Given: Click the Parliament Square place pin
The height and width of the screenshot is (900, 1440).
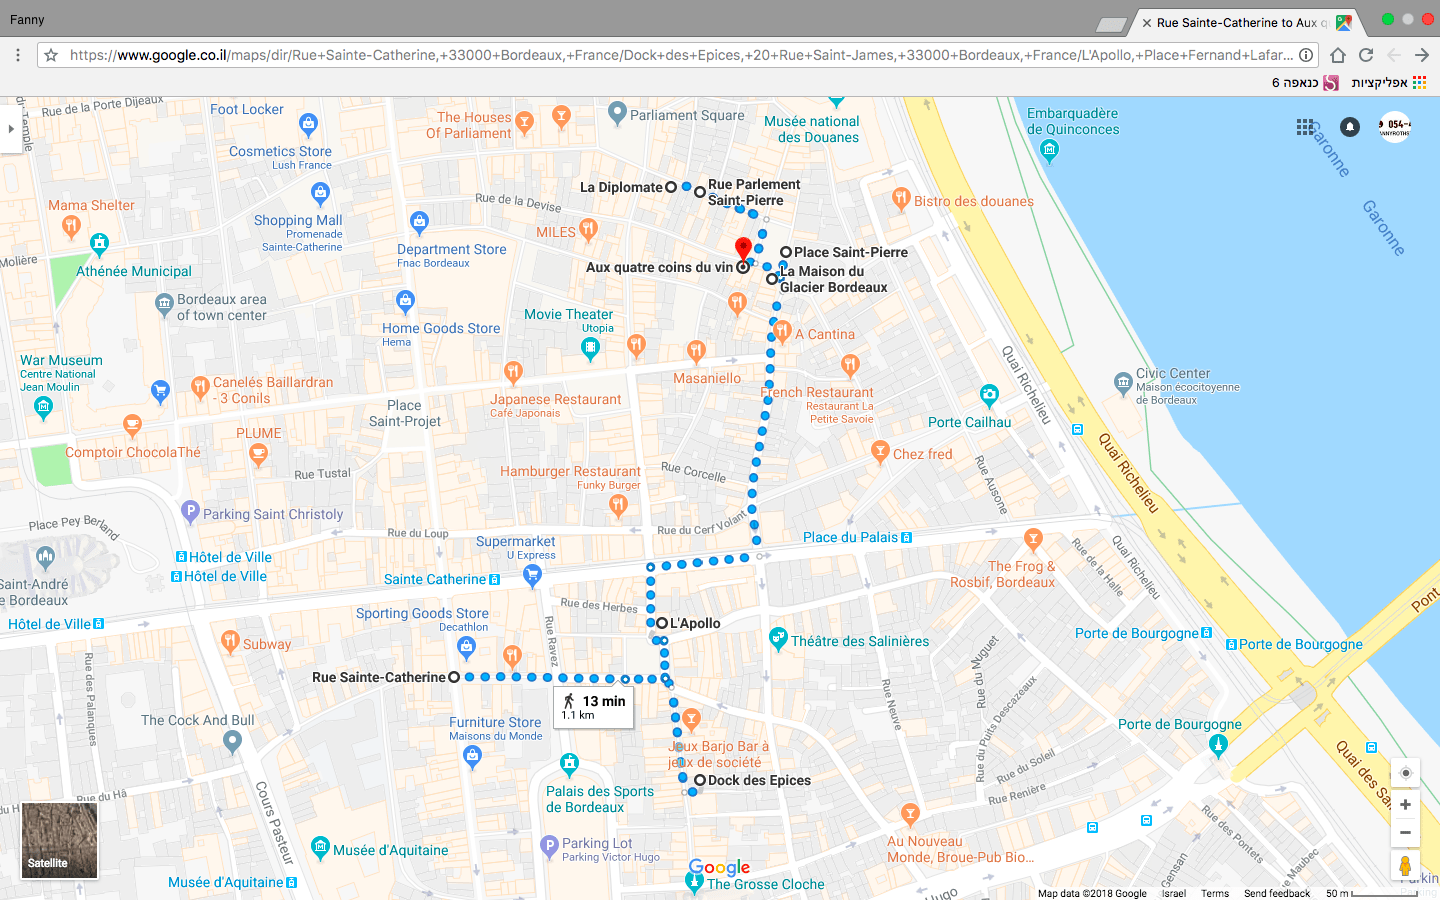Looking at the screenshot, I should click(x=617, y=113).
